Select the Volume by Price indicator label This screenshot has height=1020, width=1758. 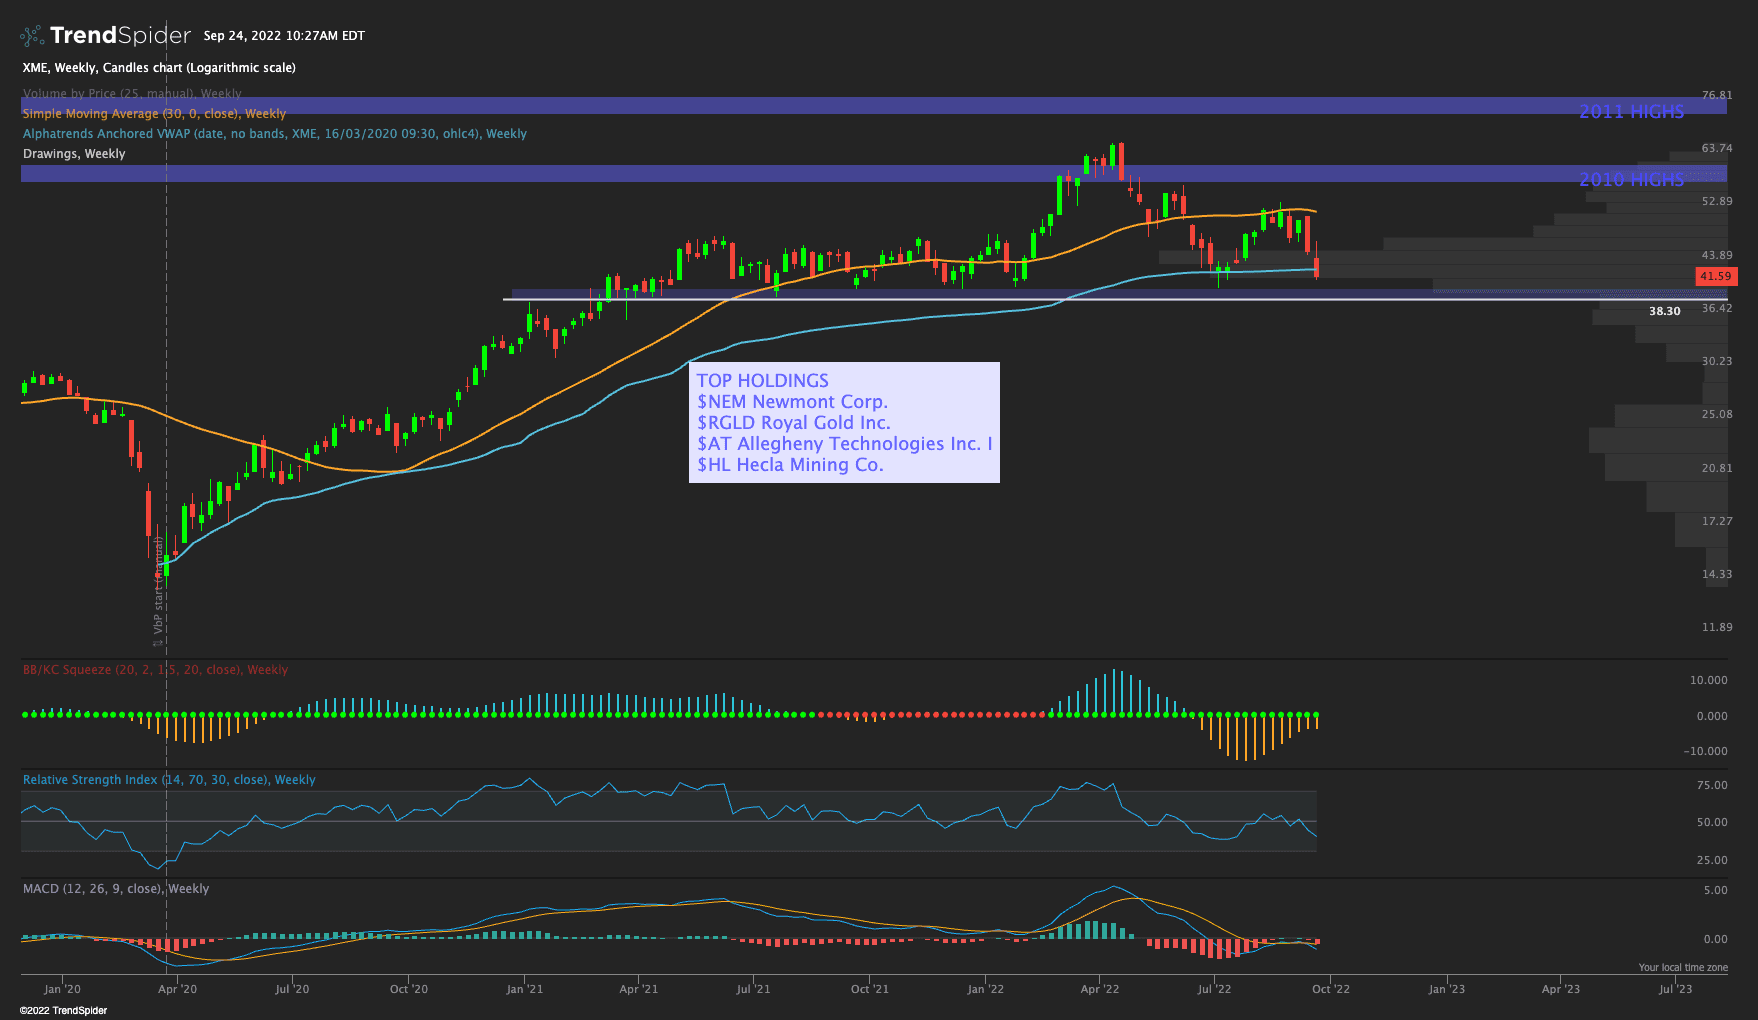click(132, 94)
